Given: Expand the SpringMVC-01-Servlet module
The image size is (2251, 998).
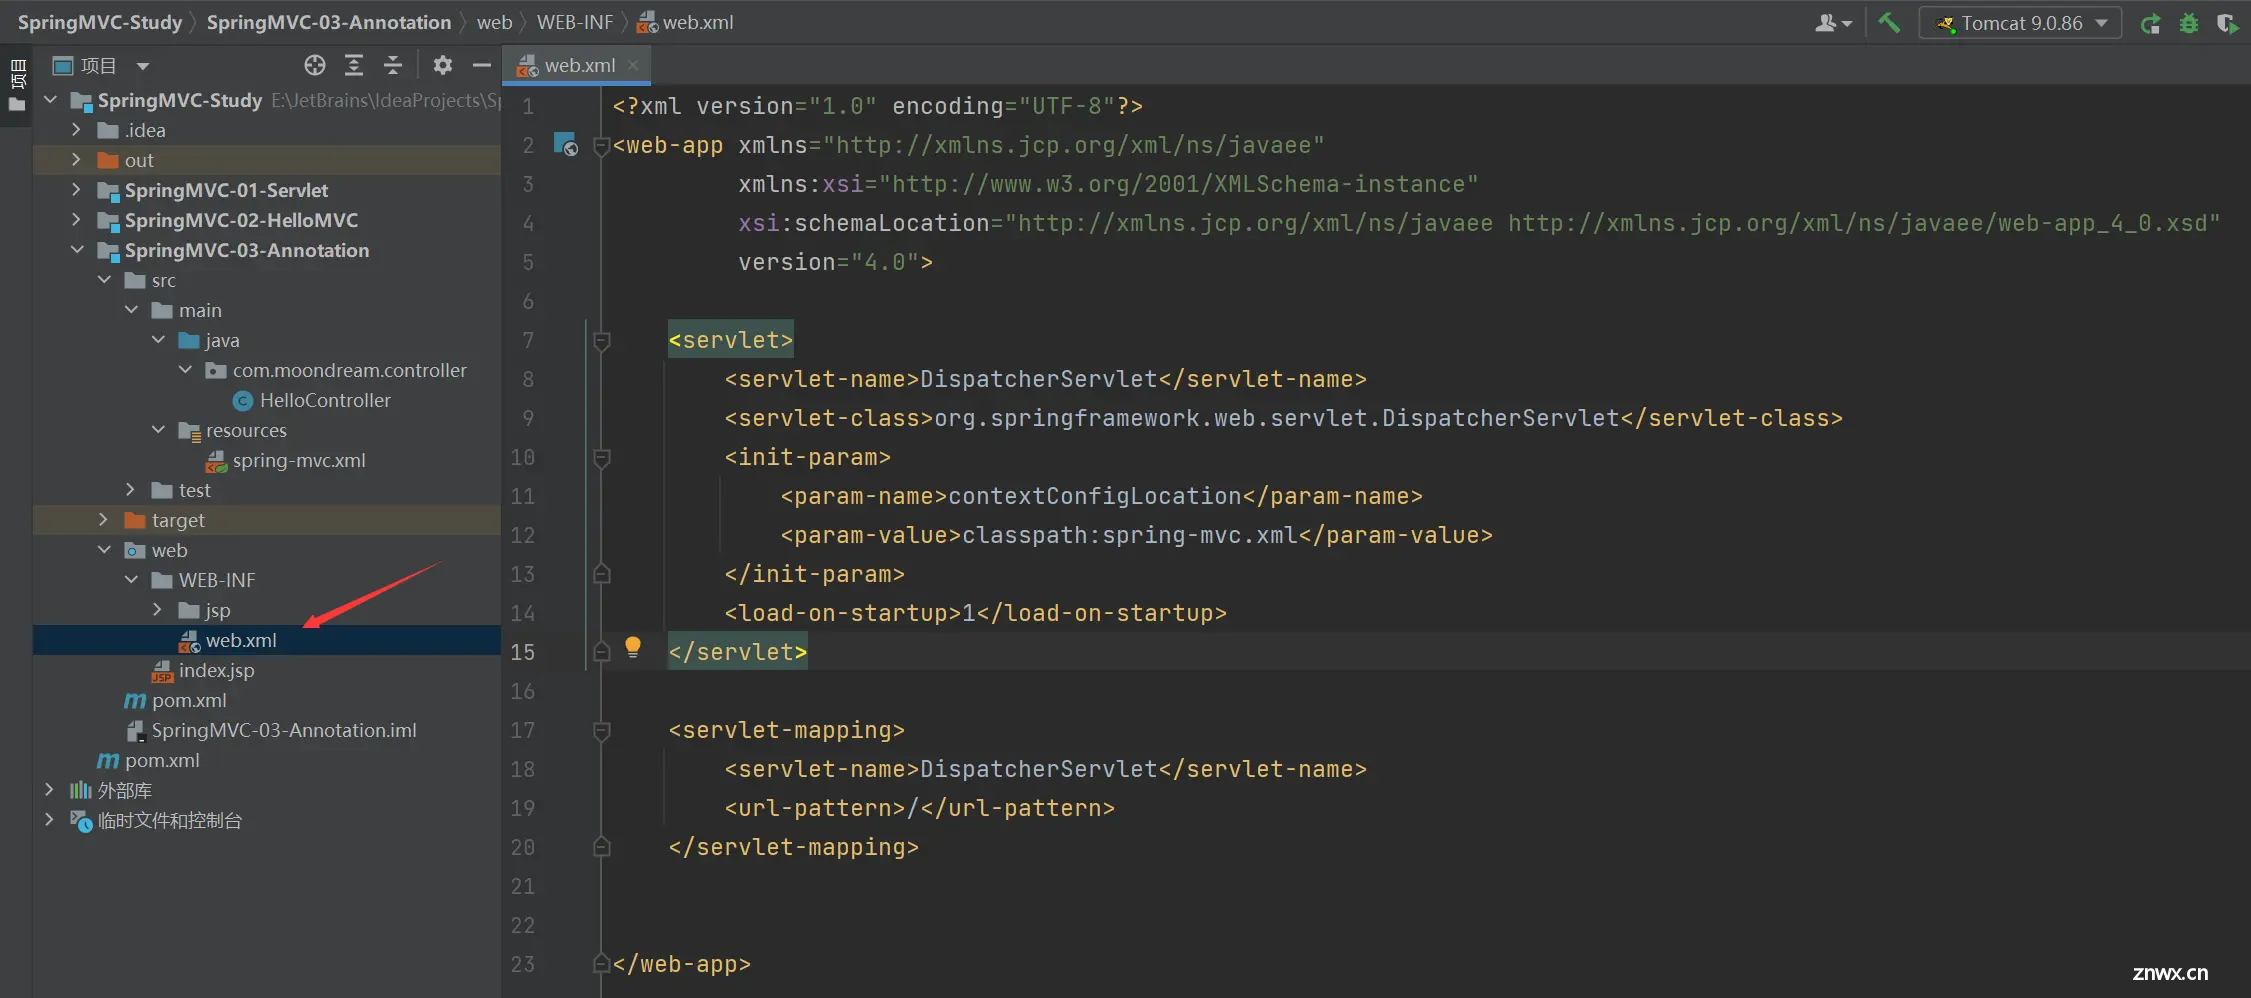Looking at the screenshot, I should pos(77,190).
